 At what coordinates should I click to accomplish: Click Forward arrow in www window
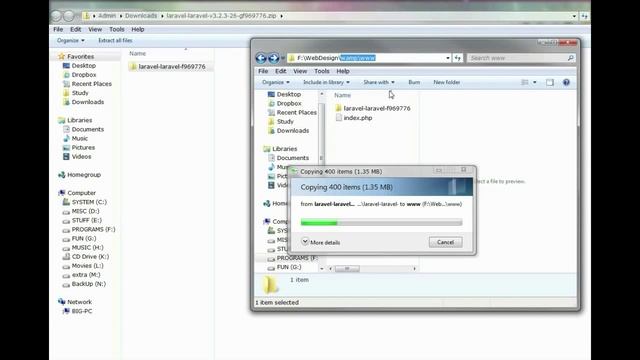[273, 58]
